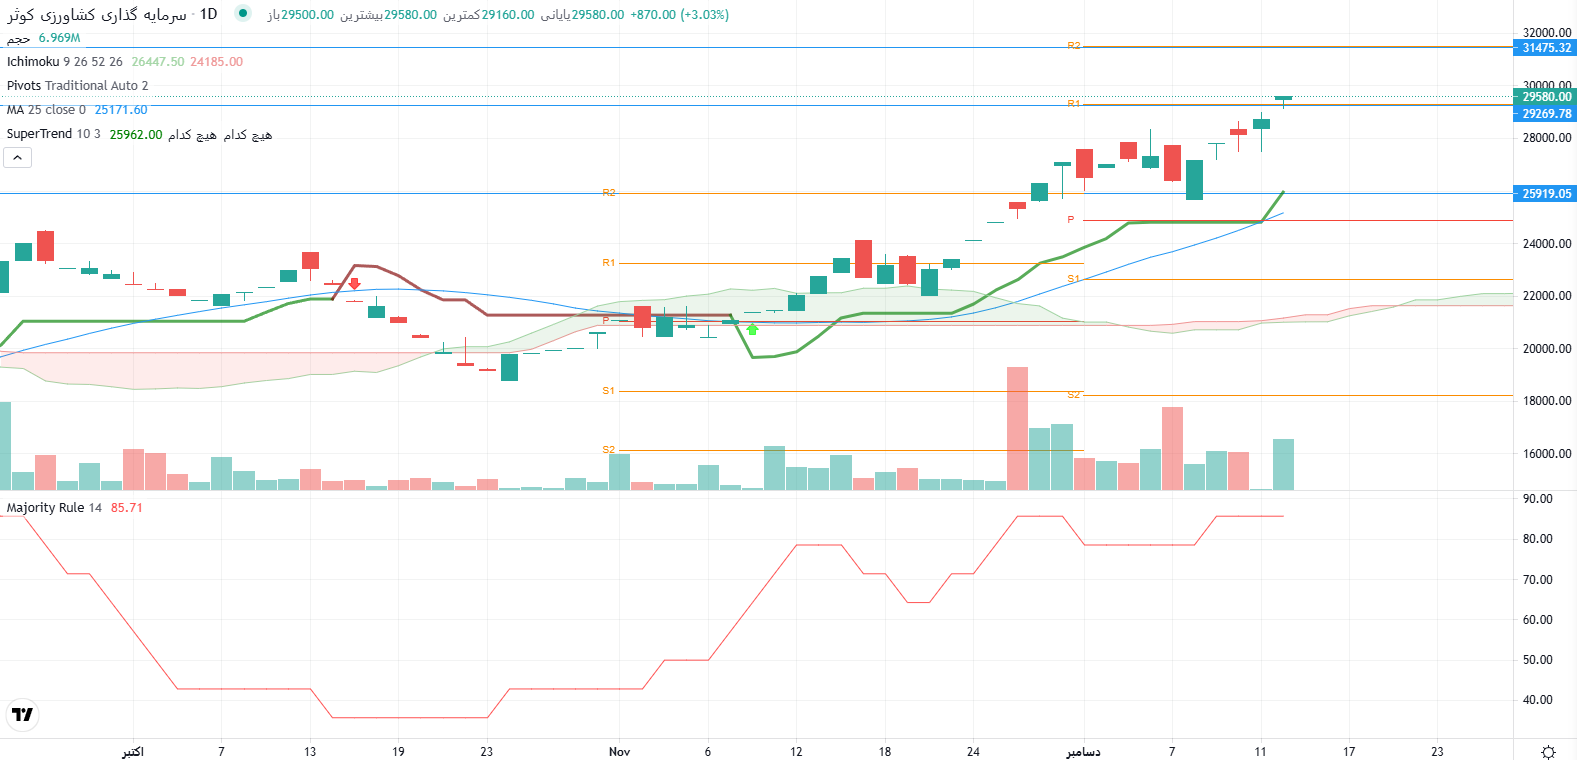The width and height of the screenshot is (1577, 760).
Task: Collapse the indicator legend with the chevron button
Action: click(x=17, y=157)
